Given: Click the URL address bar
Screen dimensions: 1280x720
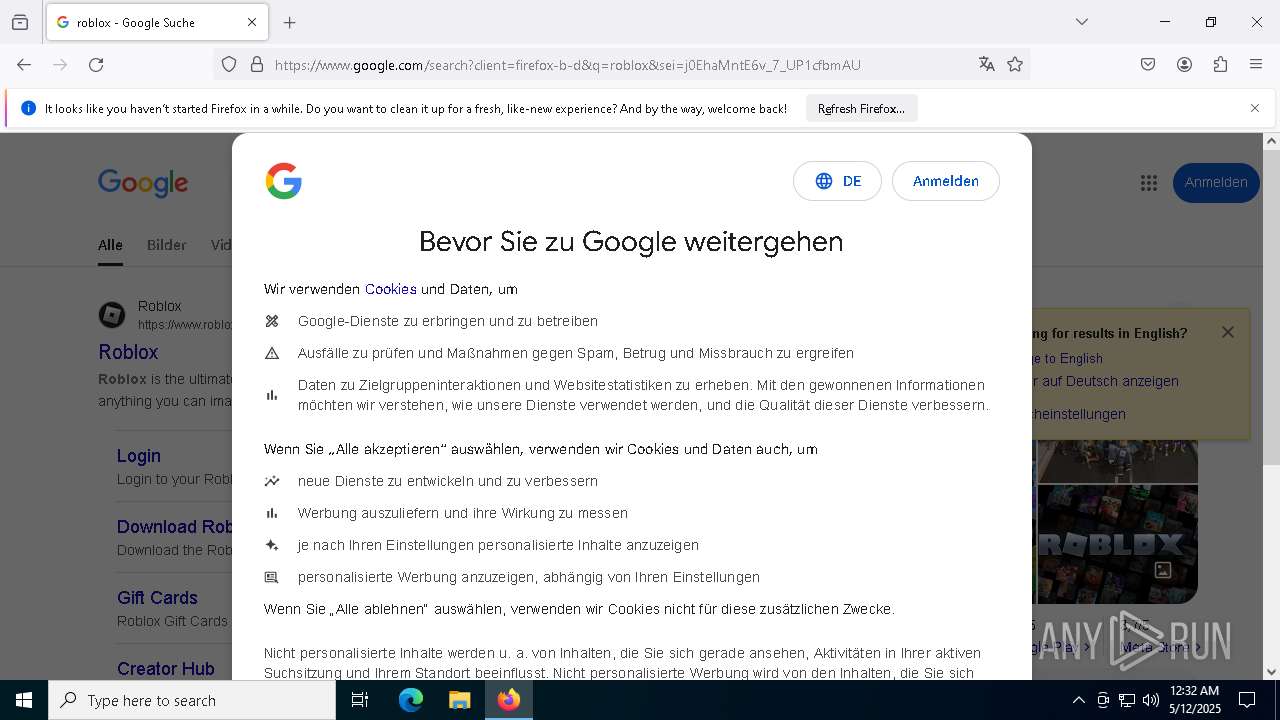Looking at the screenshot, I should coord(620,65).
